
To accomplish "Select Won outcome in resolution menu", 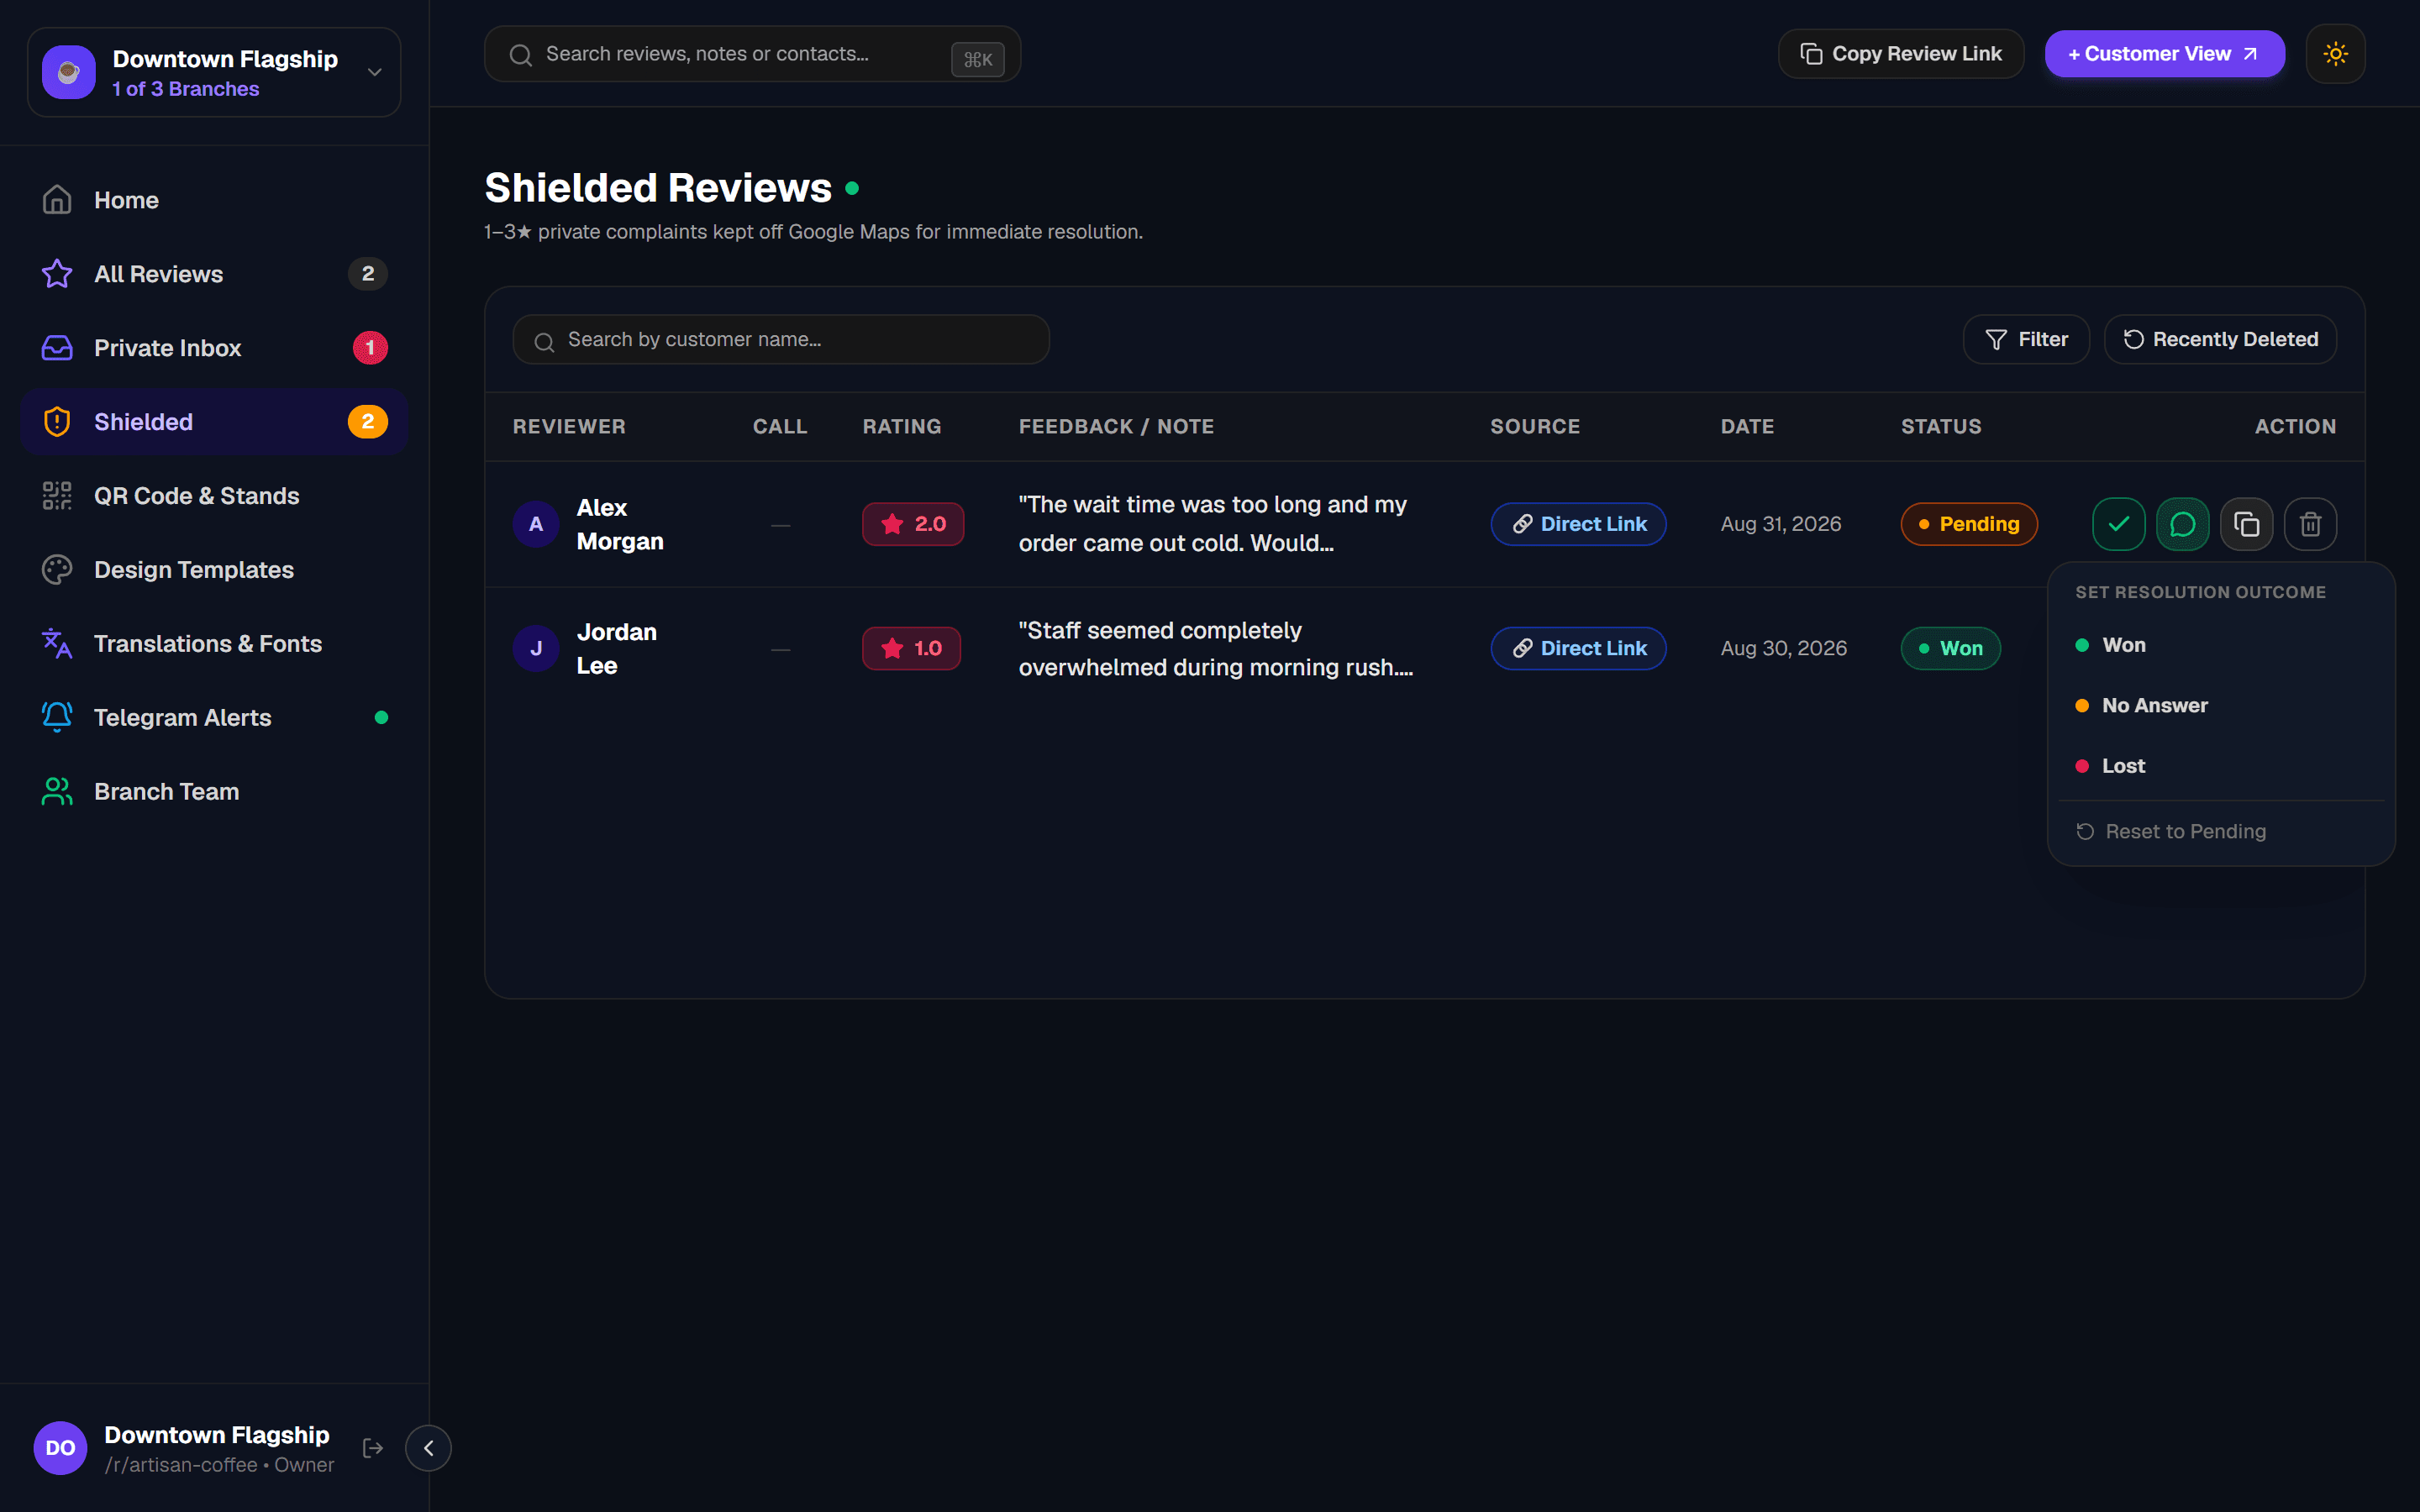I will coord(2221,646).
